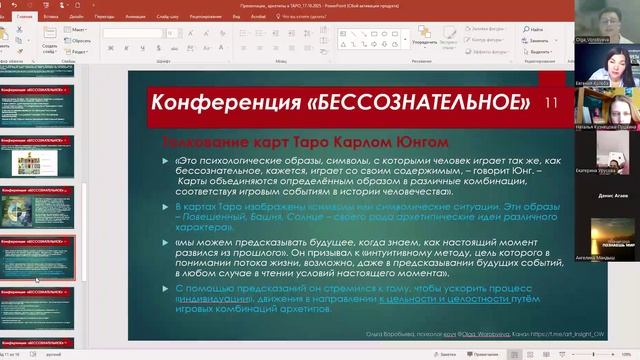
Task: Open the font name combo box
Action: pos(133,33)
